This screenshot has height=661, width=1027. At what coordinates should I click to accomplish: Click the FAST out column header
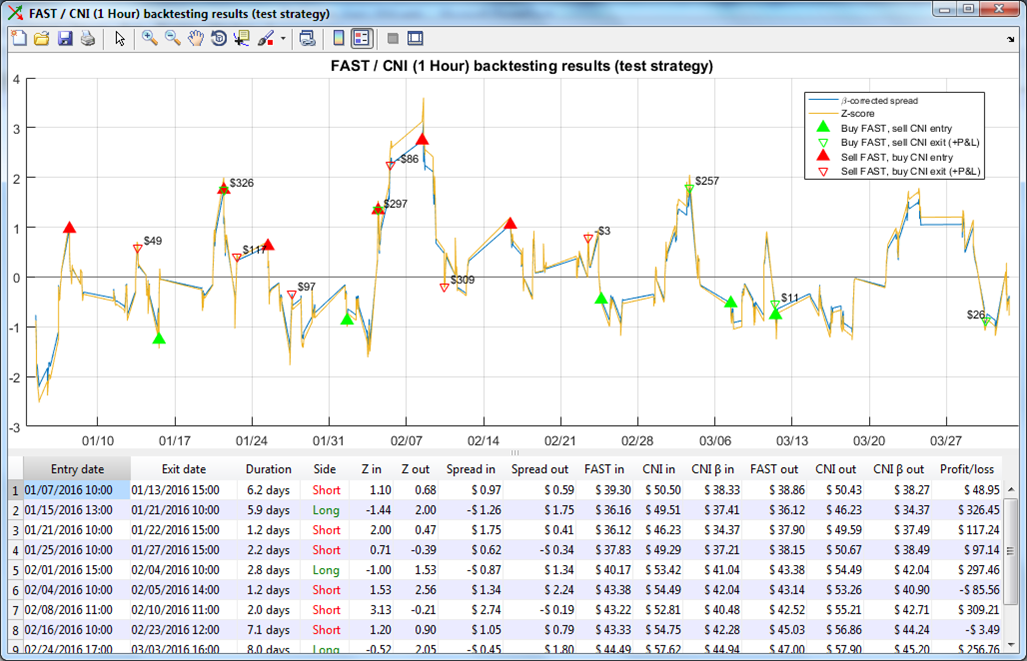pos(774,469)
